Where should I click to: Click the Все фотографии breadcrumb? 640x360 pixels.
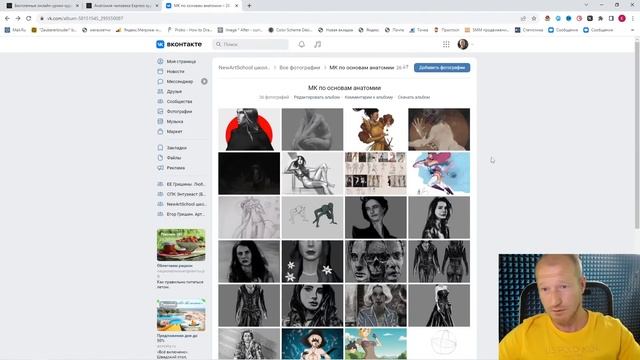point(300,68)
